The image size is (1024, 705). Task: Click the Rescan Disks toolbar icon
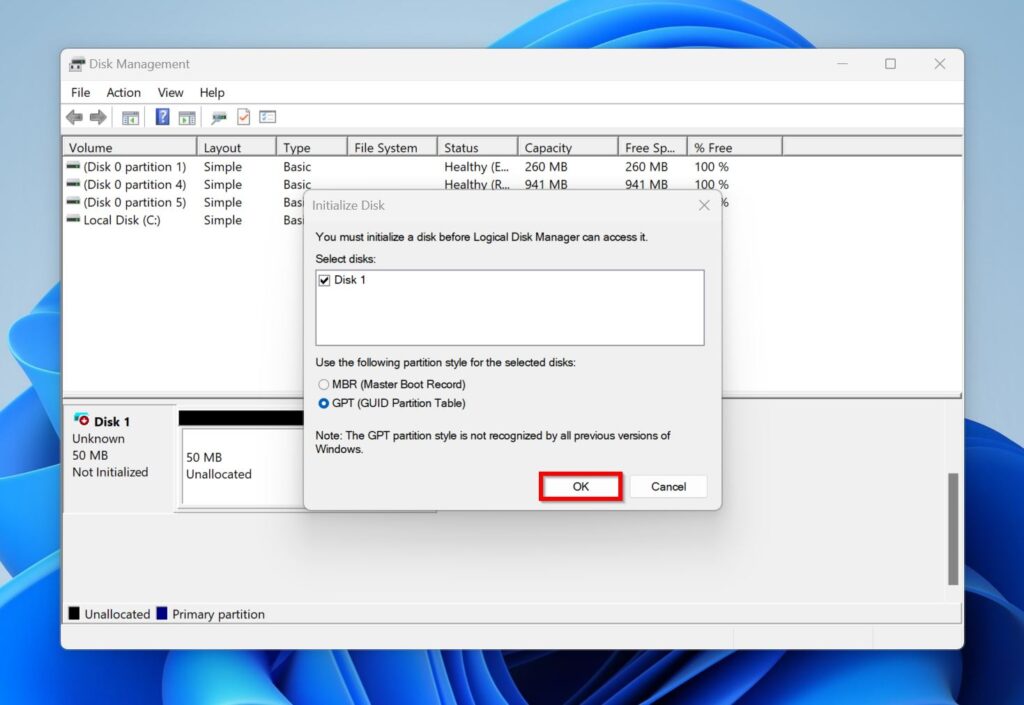coord(218,118)
